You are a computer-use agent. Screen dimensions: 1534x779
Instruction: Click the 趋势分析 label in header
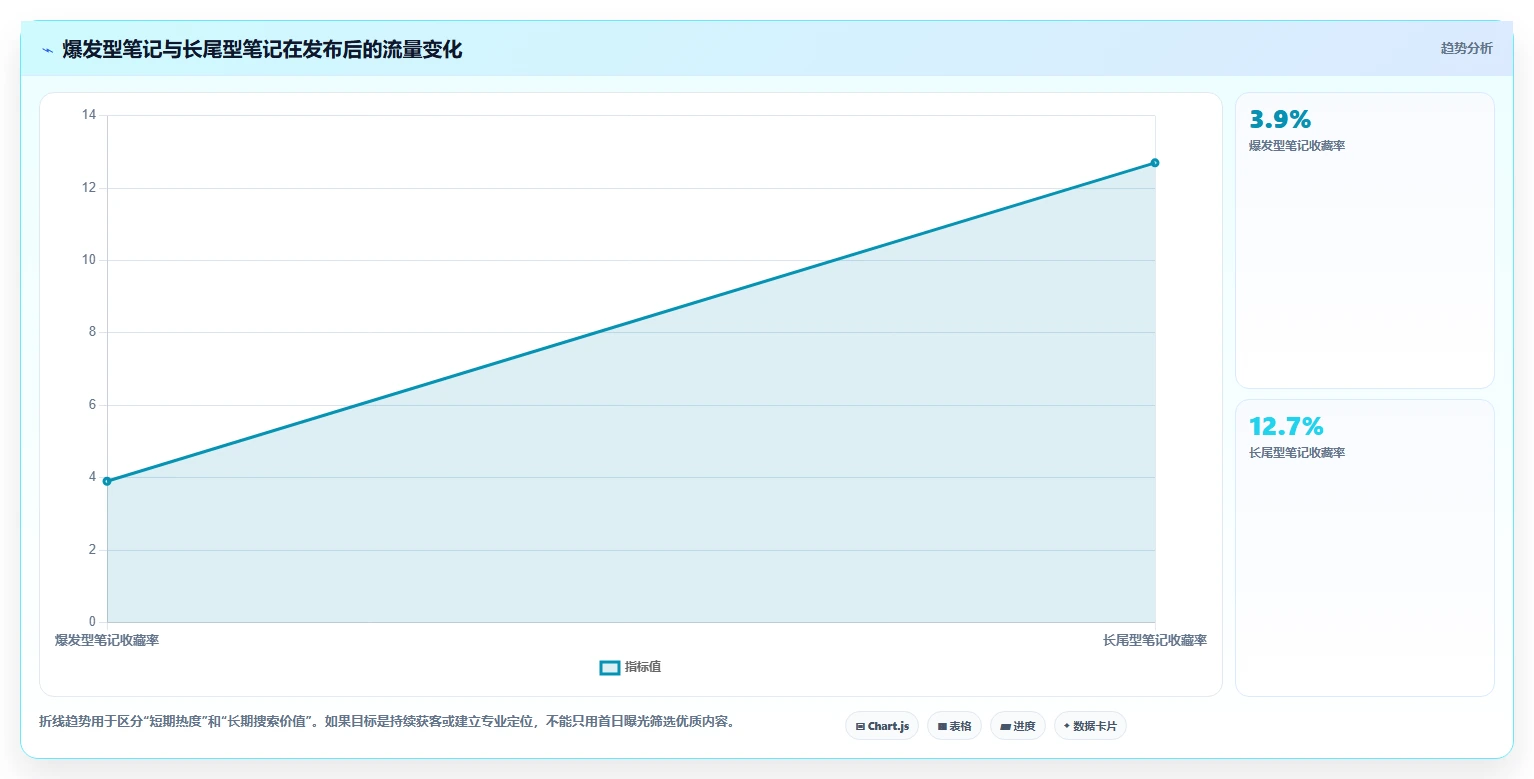tap(1466, 49)
